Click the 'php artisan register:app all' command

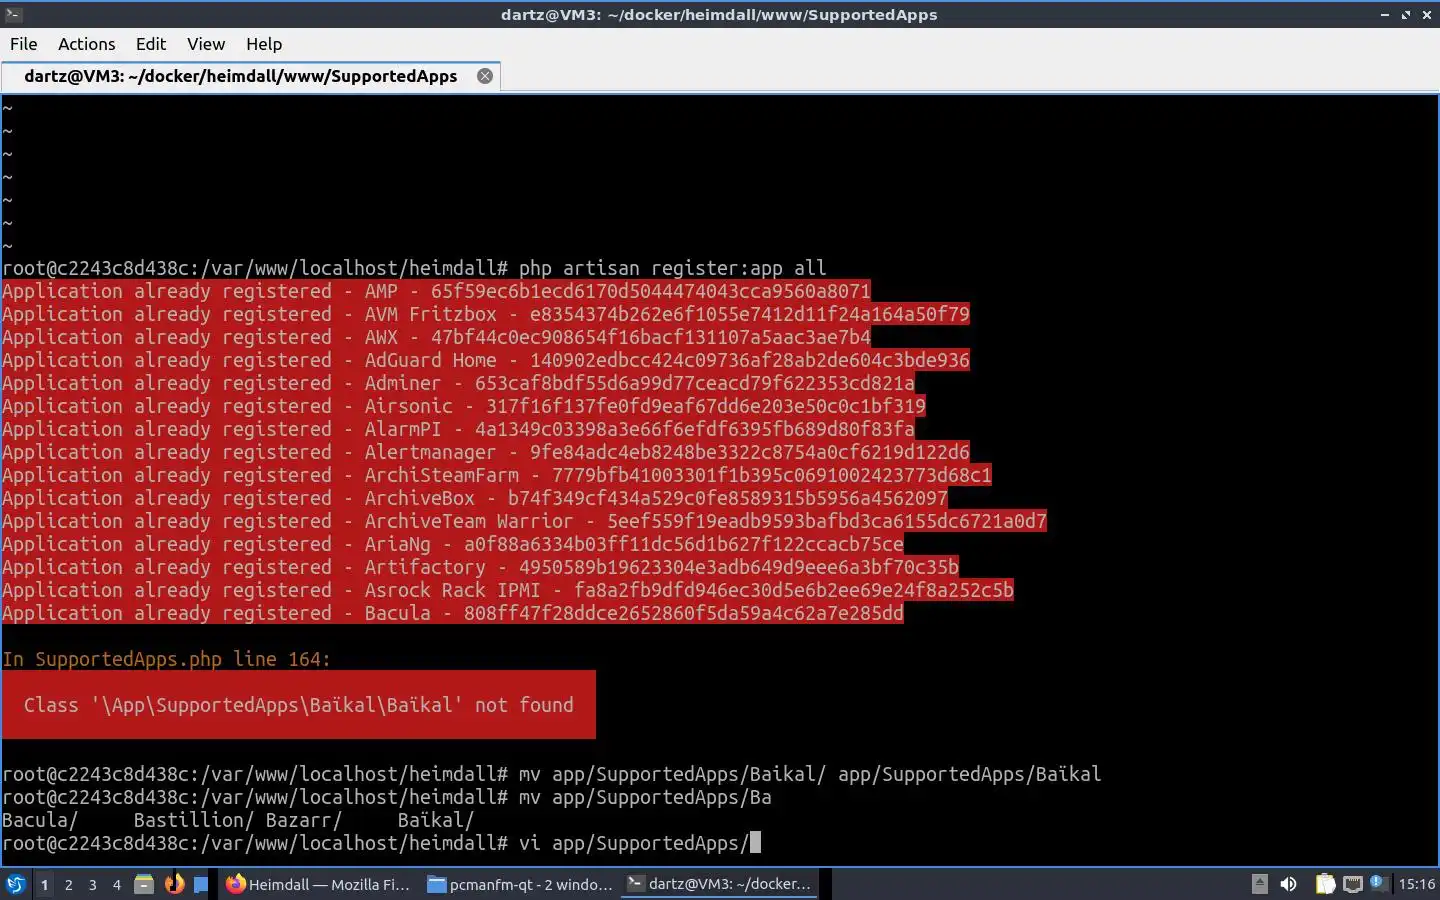click(672, 268)
